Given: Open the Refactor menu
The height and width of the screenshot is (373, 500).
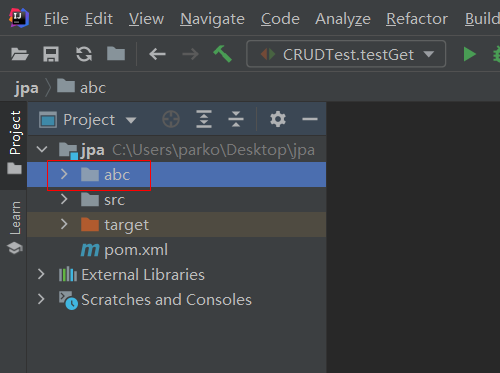Looking at the screenshot, I should pyautogui.click(x=417, y=19).
